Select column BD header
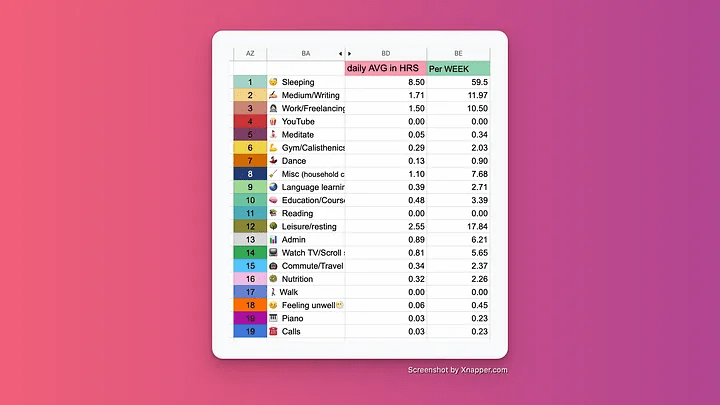Screen dimensions: 720x405 [x=386, y=53]
